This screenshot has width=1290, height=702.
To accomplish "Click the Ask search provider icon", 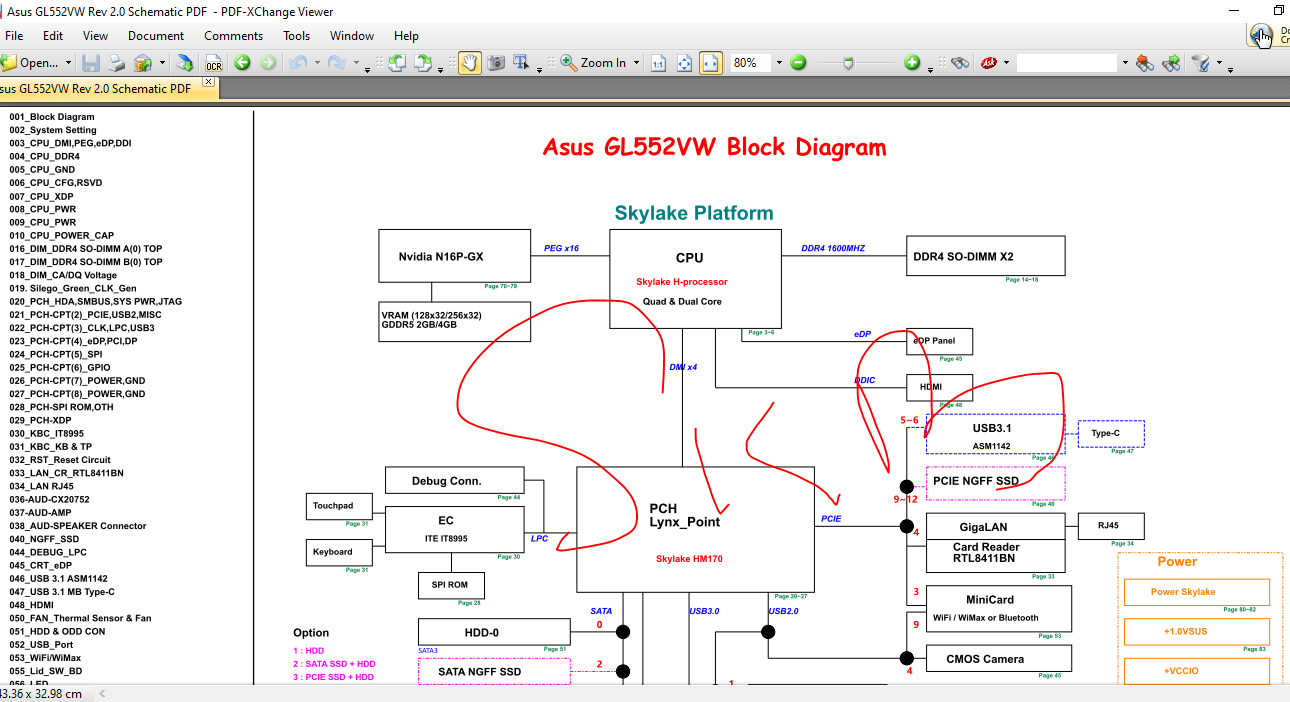I will point(989,62).
